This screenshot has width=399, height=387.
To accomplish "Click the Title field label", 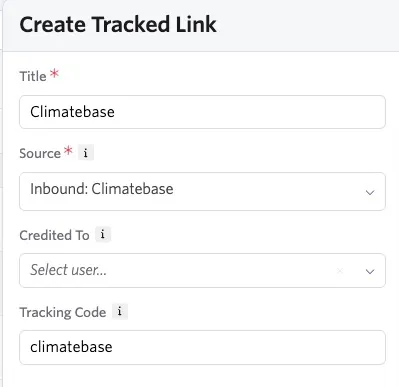I will [33, 76].
